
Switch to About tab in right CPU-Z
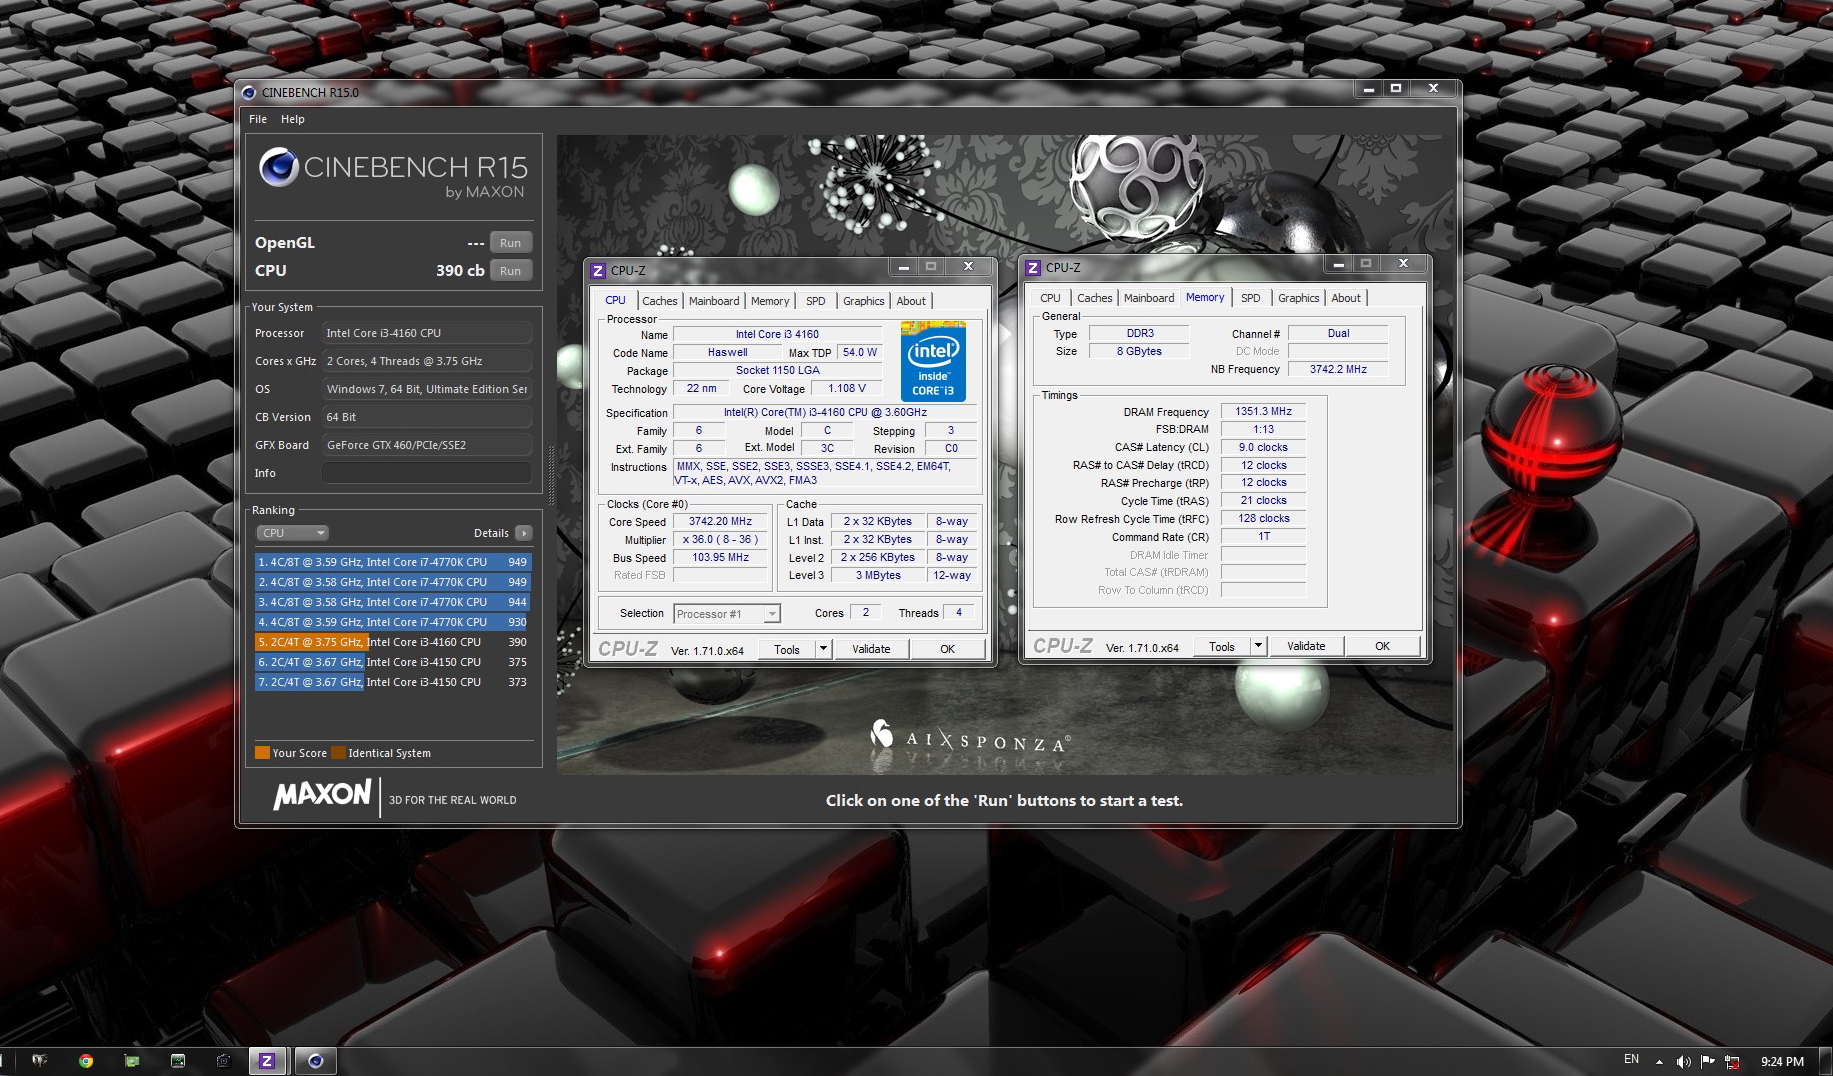[1346, 298]
